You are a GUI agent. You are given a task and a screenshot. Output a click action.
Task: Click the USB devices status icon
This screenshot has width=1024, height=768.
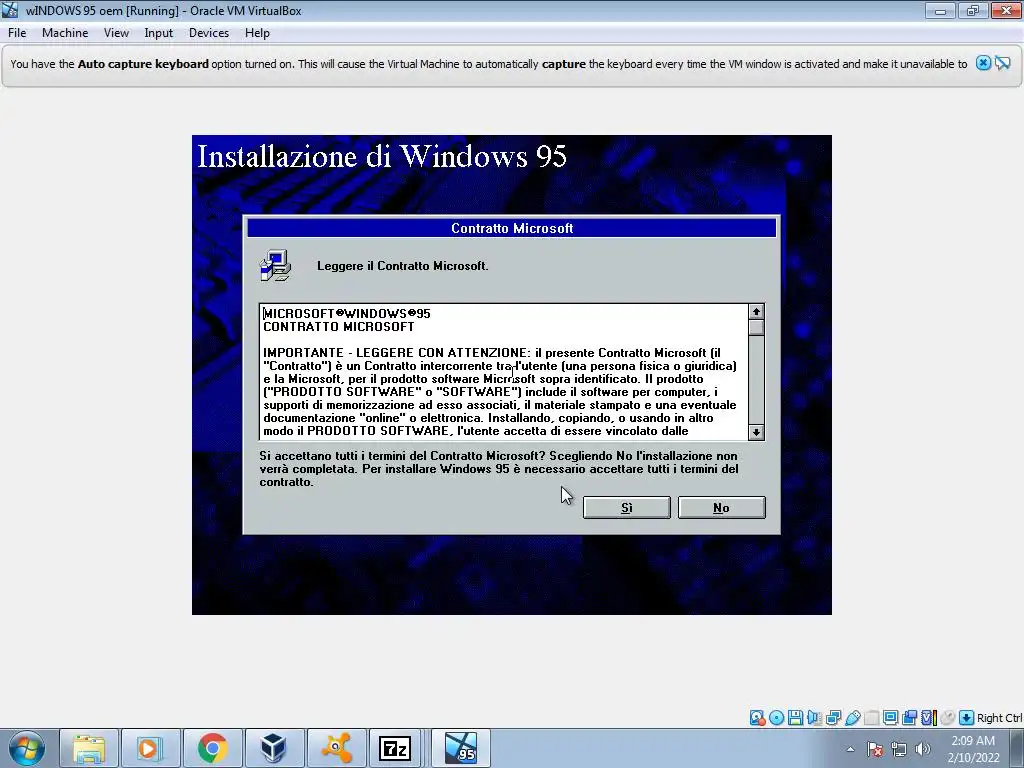(x=852, y=718)
